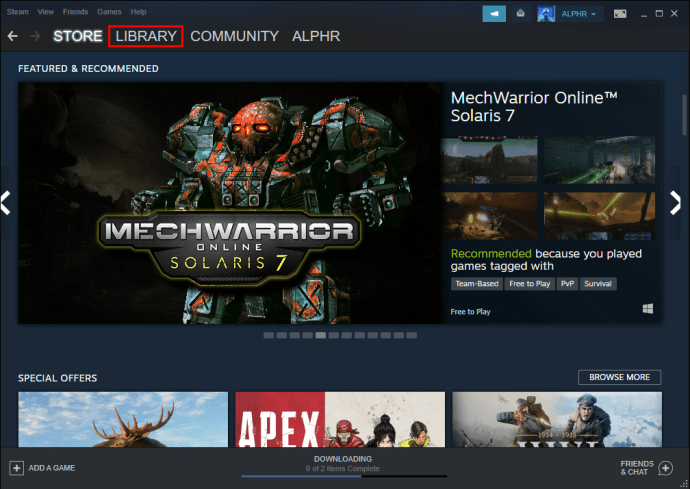Open the Steam menu
This screenshot has width=690, height=489.
click(x=18, y=12)
